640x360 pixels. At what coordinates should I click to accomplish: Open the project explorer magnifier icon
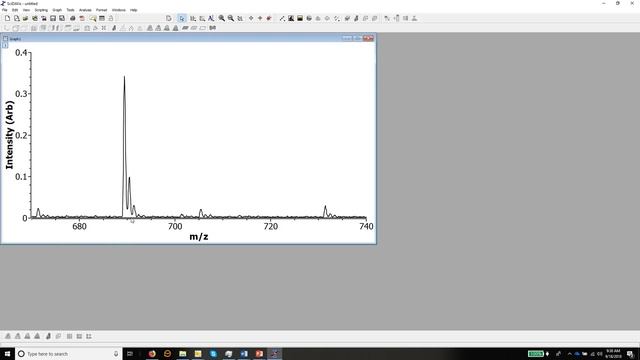pyautogui.click(x=93, y=18)
